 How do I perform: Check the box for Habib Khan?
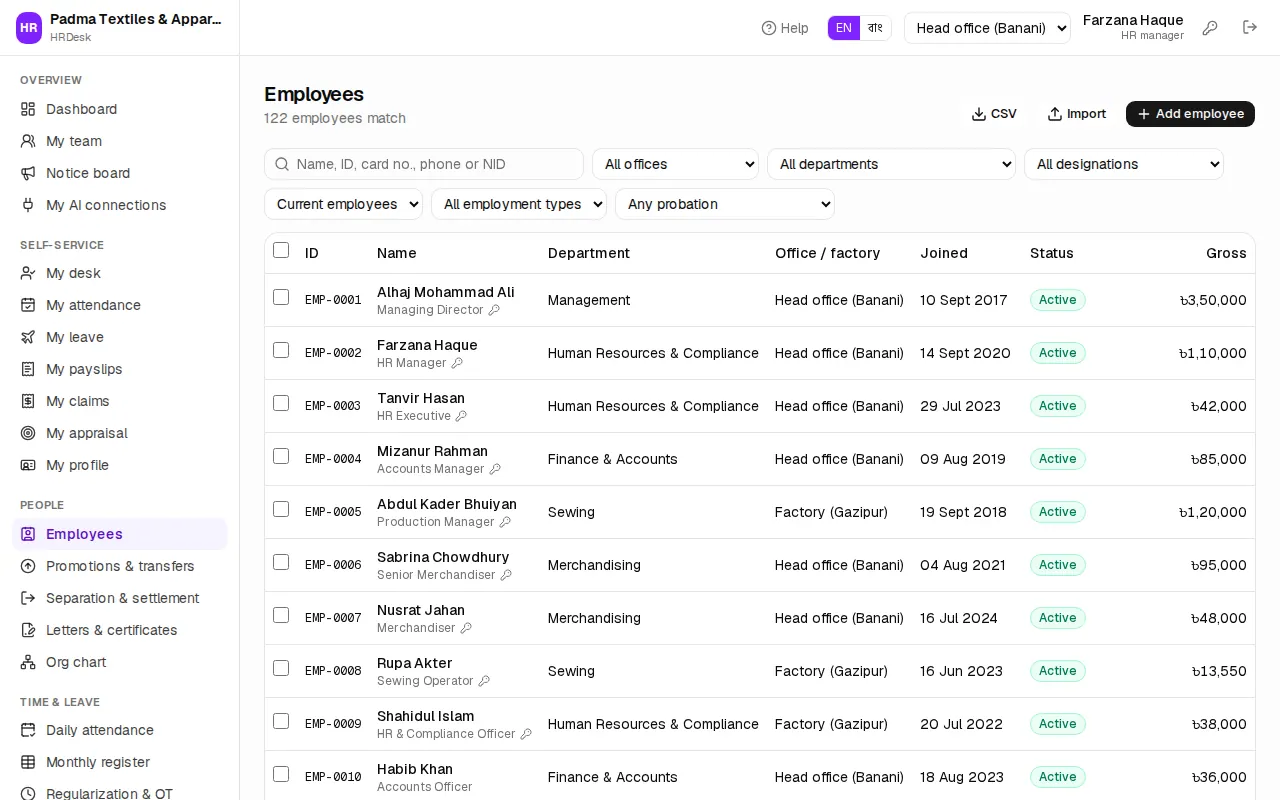pos(281,774)
